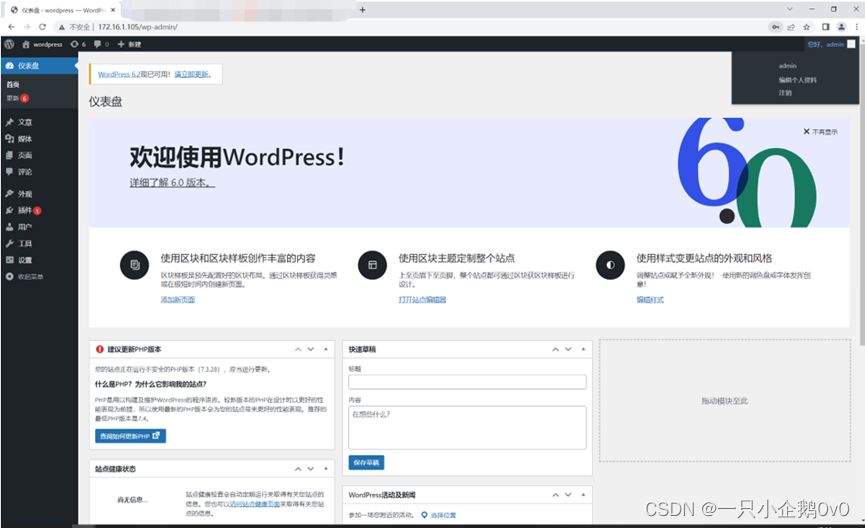Image resolution: width=865 pixels, height=528 pixels.
Task: Click the Save Draft button
Action: click(366, 462)
